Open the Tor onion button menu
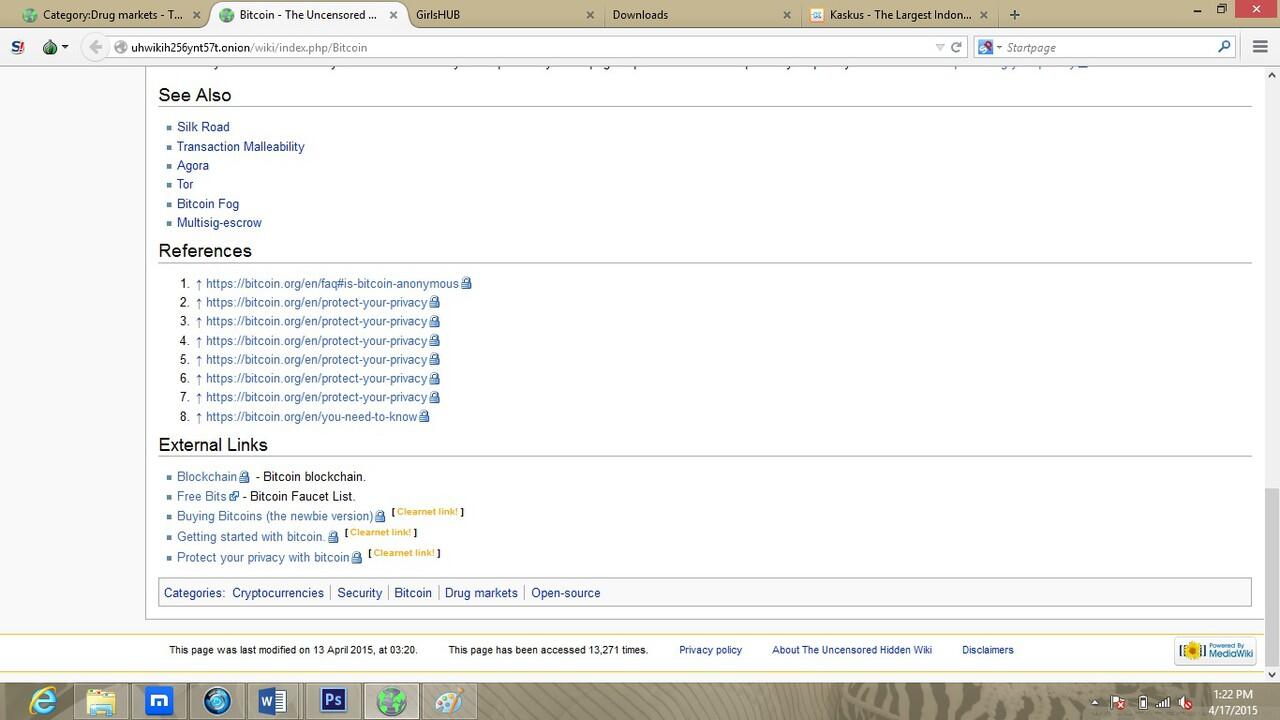 [x=56, y=47]
